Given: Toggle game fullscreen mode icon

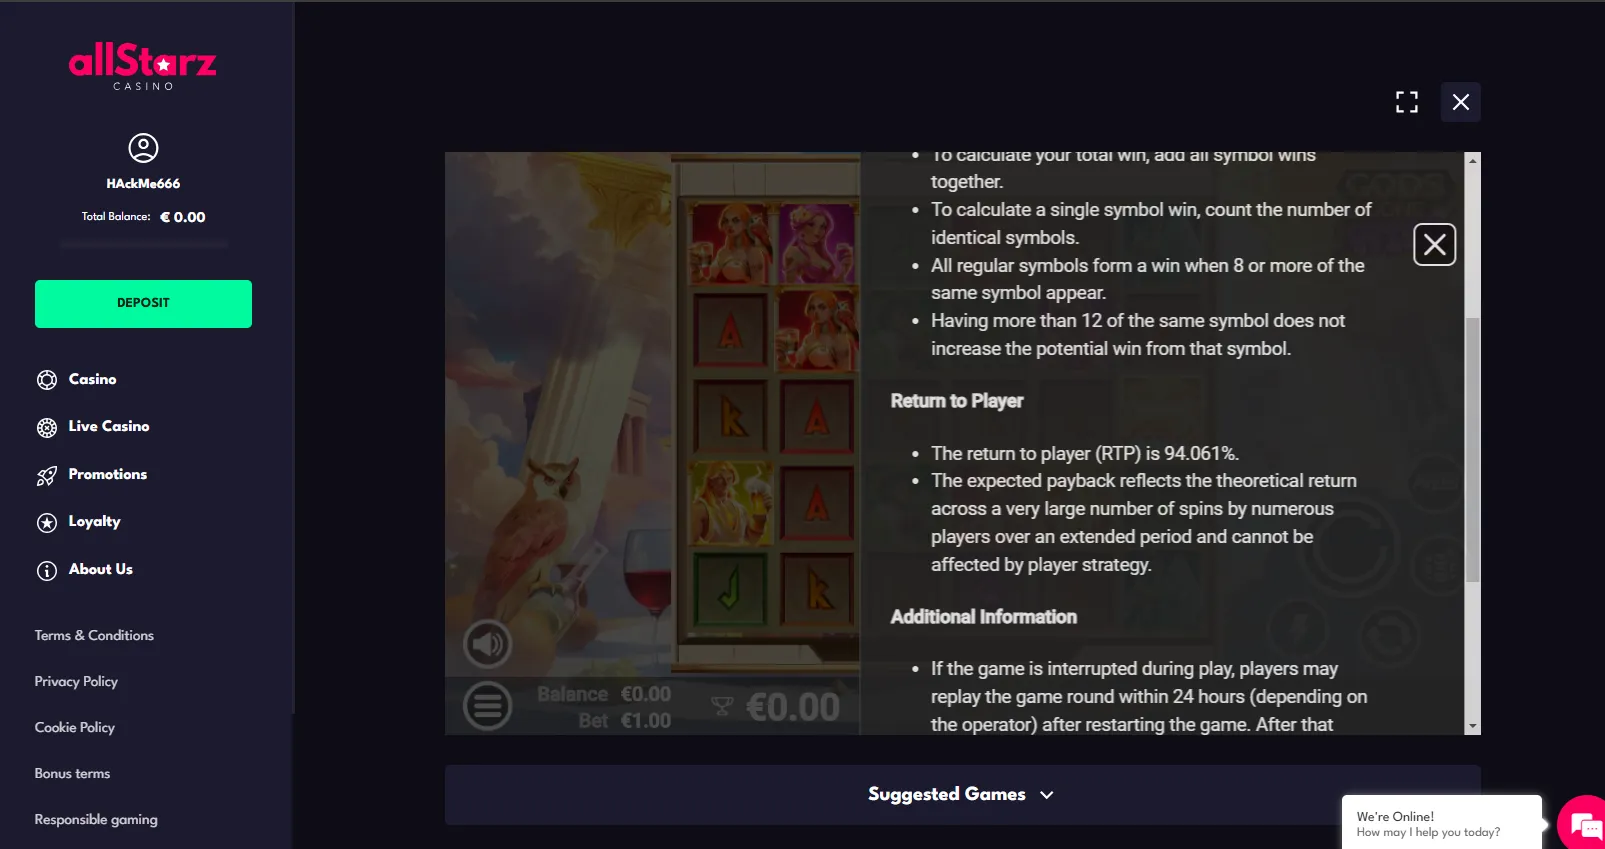Looking at the screenshot, I should point(1407,102).
